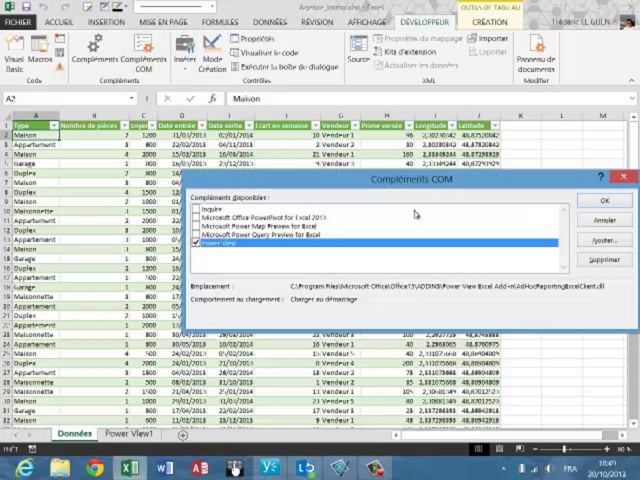Open Nombre de pièces filter dropdown
The image size is (640, 480).
click(x=124, y=125)
